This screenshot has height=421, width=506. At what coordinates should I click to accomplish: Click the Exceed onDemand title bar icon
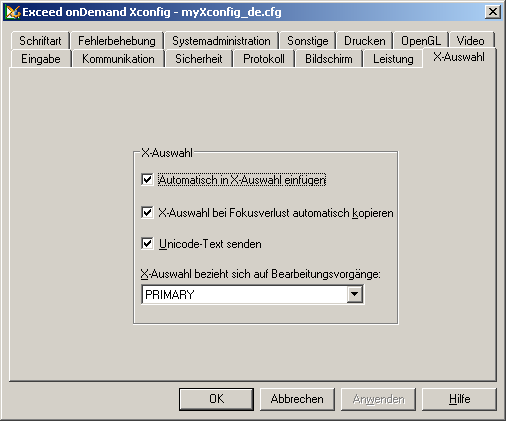point(13,12)
